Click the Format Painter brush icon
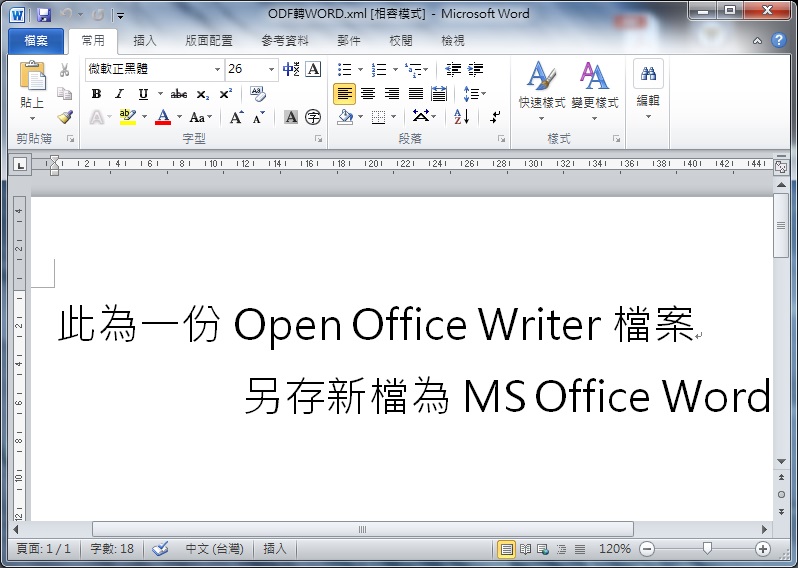The image size is (798, 568). (x=65, y=117)
